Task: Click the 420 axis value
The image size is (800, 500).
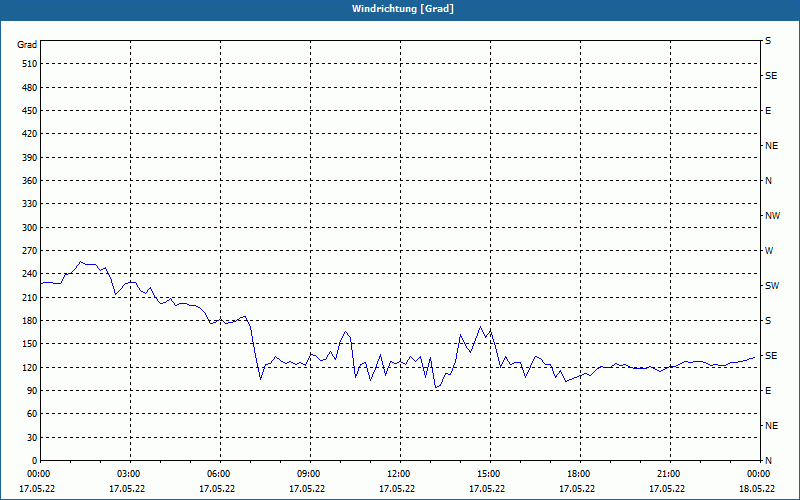Action: coord(30,134)
